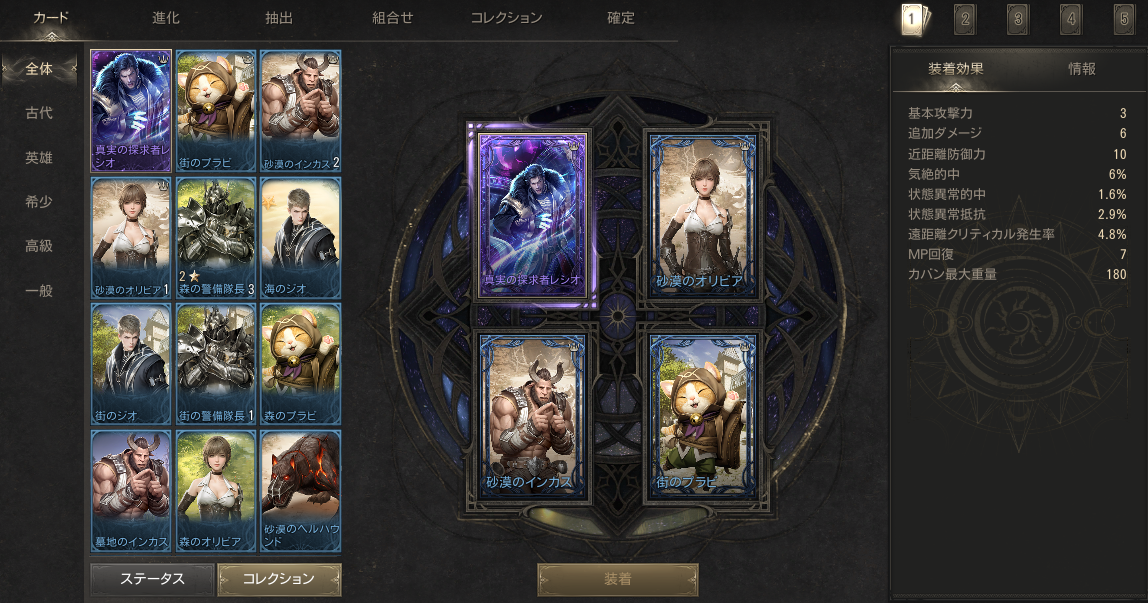The image size is (1148, 603).
Task: Open the 抽出 tab
Action: [x=278, y=18]
